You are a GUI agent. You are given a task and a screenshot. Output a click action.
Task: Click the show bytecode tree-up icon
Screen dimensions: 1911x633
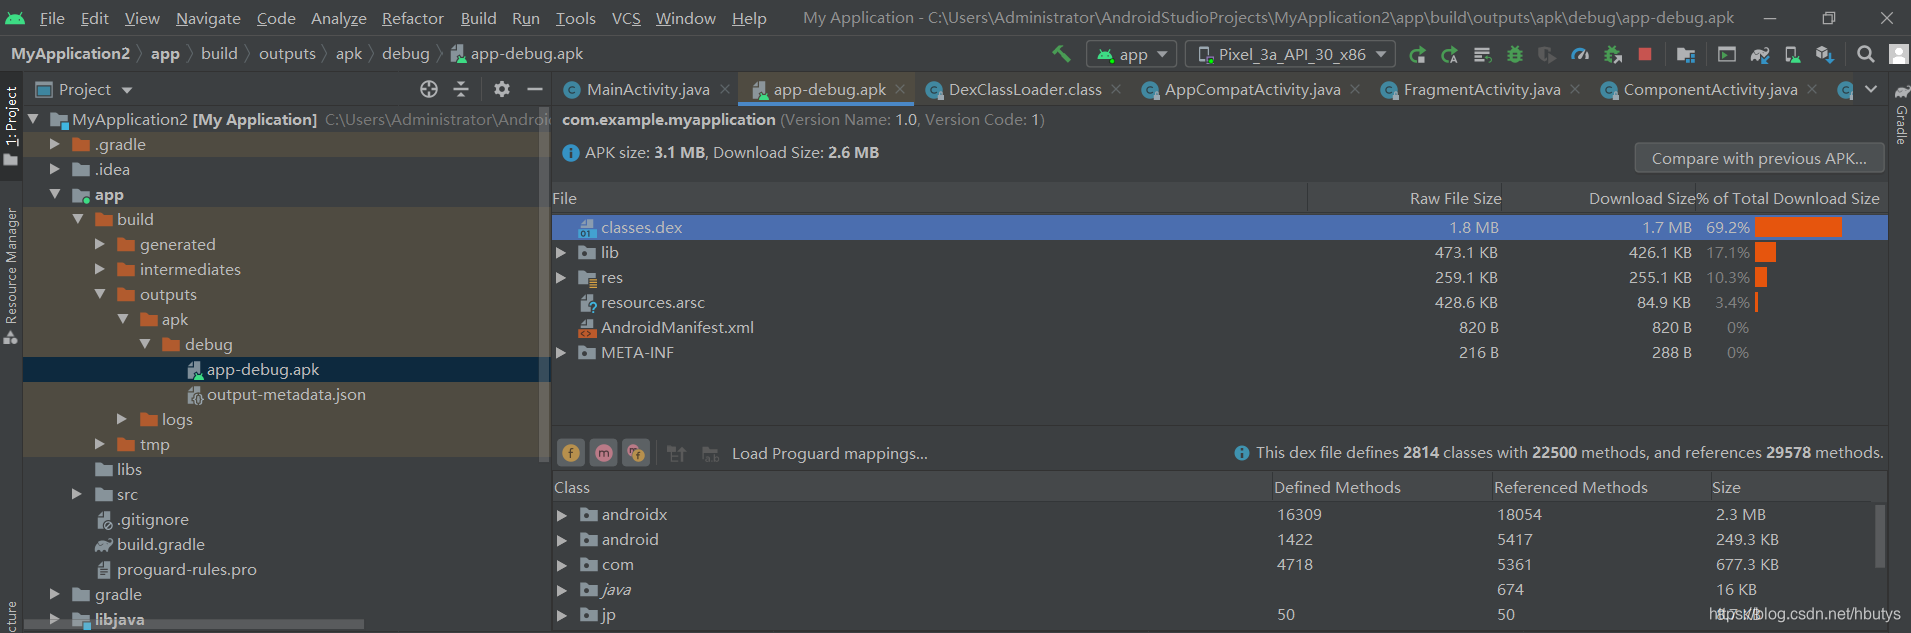pyautogui.click(x=677, y=454)
